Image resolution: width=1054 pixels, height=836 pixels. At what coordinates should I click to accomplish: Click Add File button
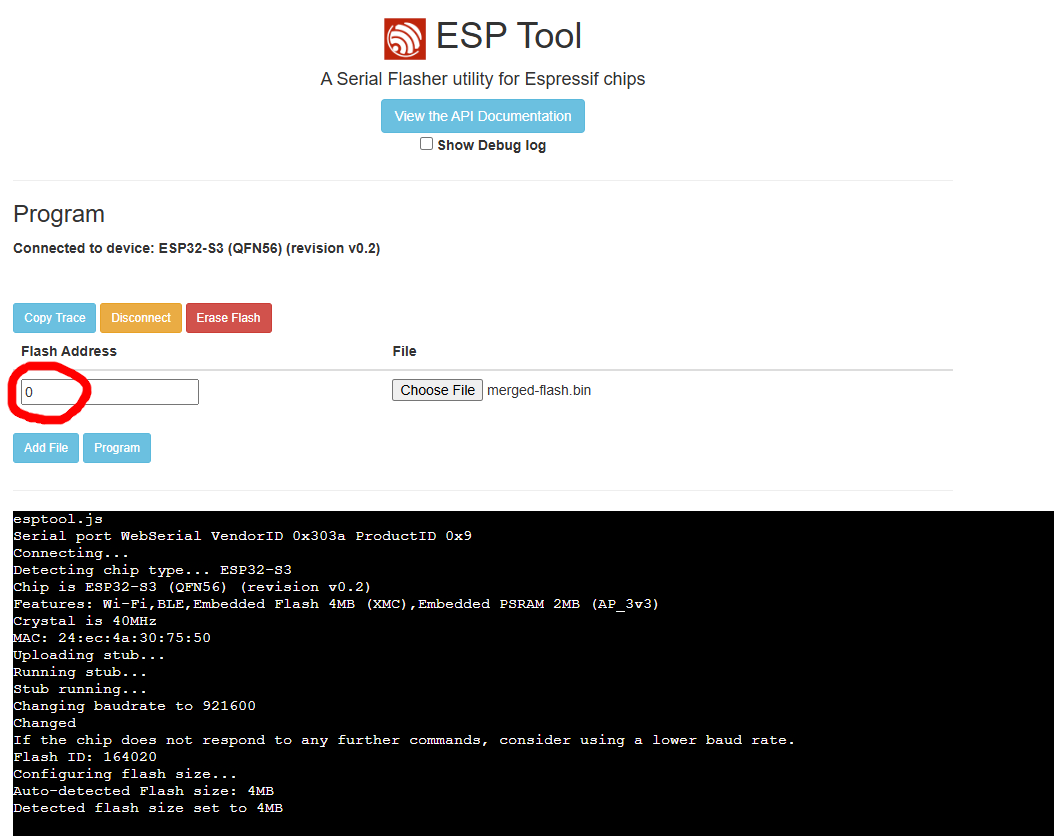pyautogui.click(x=46, y=448)
